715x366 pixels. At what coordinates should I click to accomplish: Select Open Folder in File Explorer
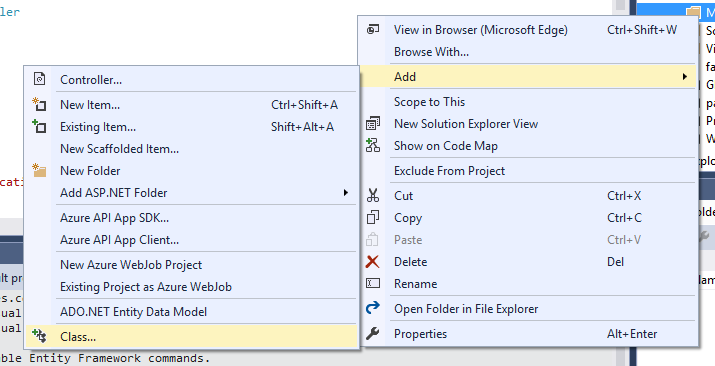click(x=466, y=309)
